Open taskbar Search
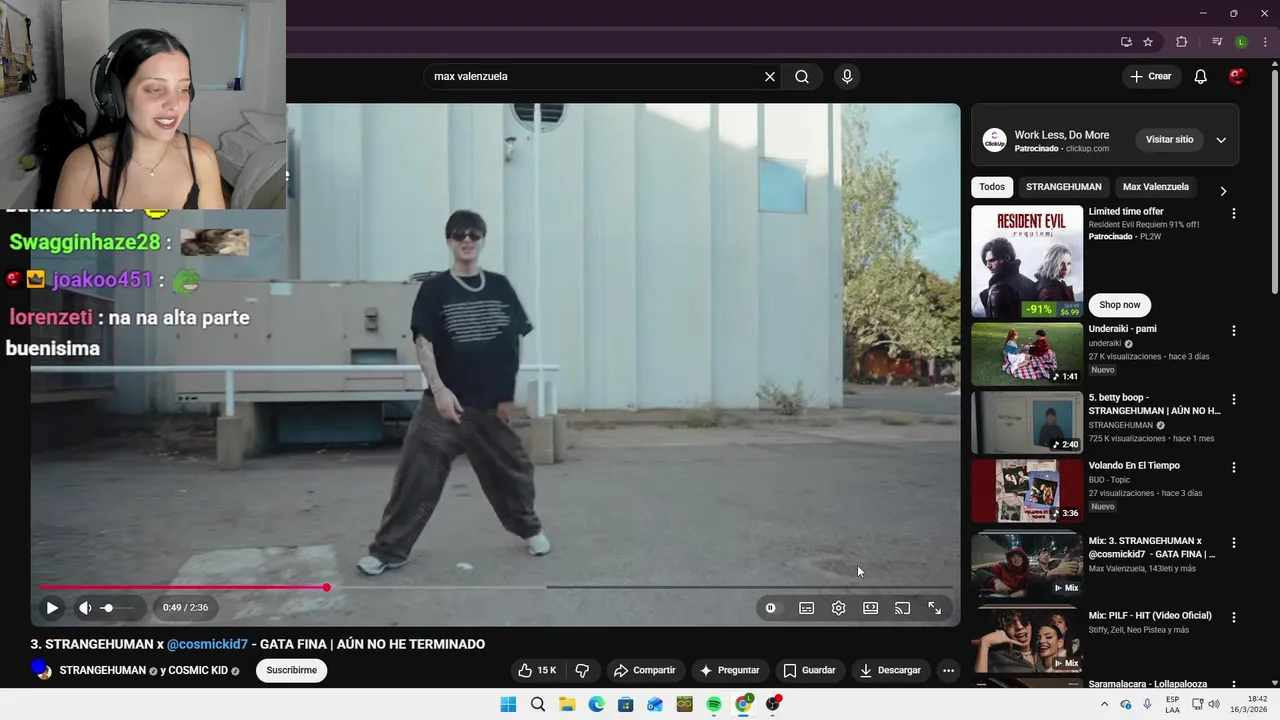The width and height of the screenshot is (1280, 720). pos(538,704)
